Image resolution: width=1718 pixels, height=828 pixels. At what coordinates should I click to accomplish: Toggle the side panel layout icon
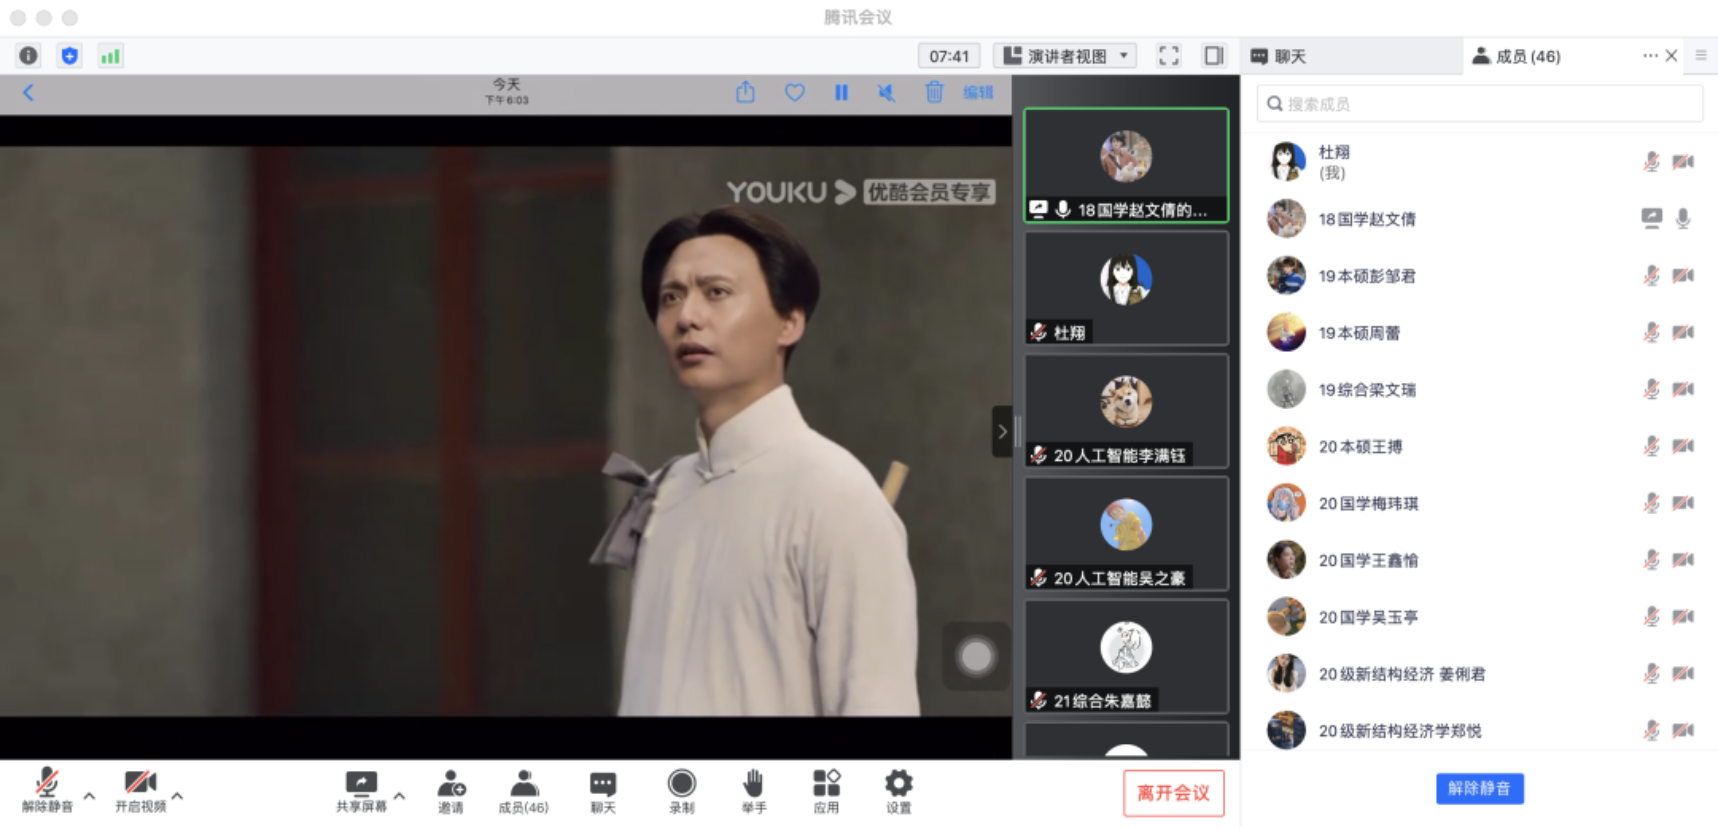pyautogui.click(x=1213, y=56)
